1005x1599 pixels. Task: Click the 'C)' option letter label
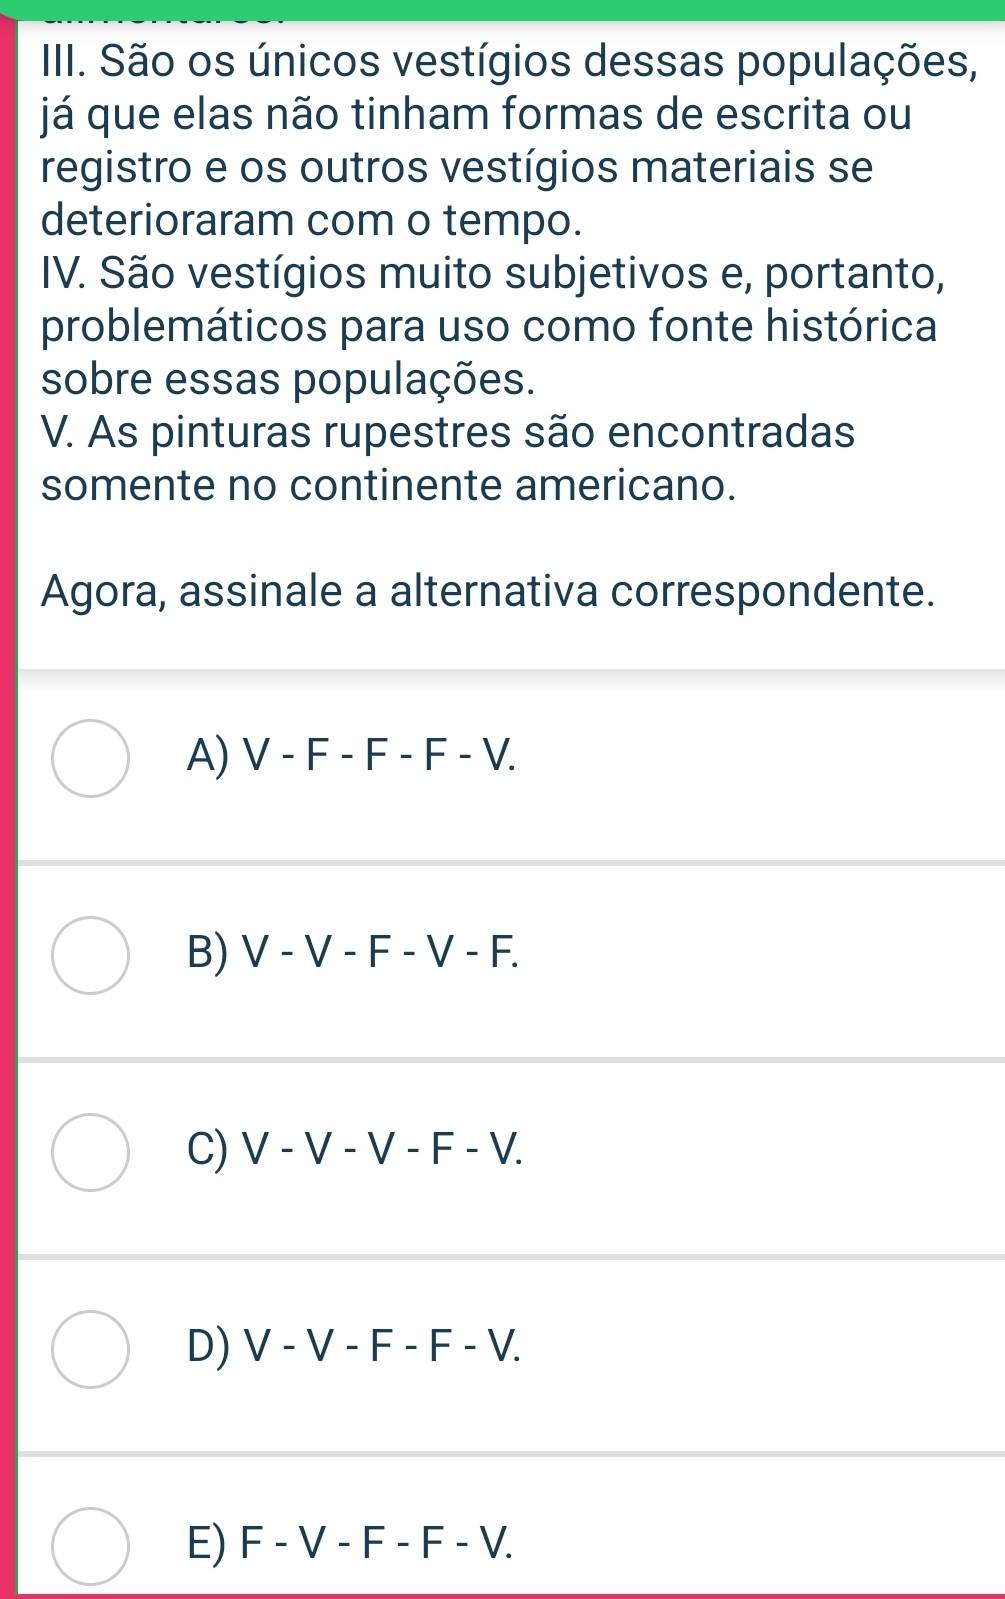point(207,1153)
